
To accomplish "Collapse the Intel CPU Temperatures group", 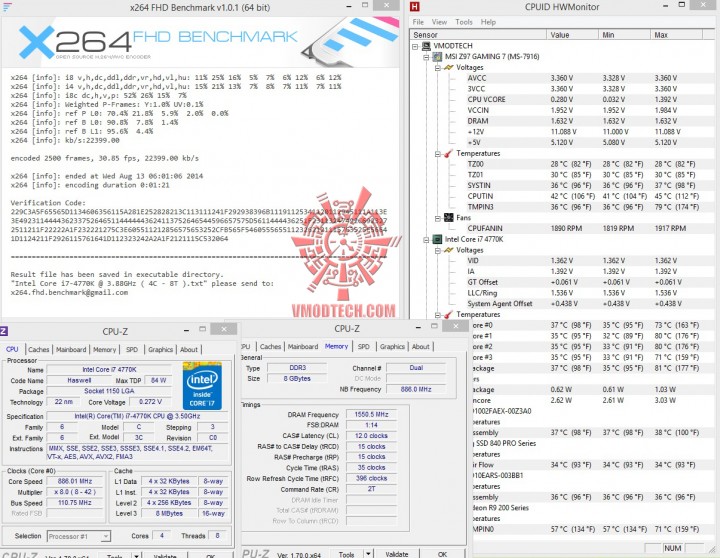I will pyautogui.click(x=438, y=315).
